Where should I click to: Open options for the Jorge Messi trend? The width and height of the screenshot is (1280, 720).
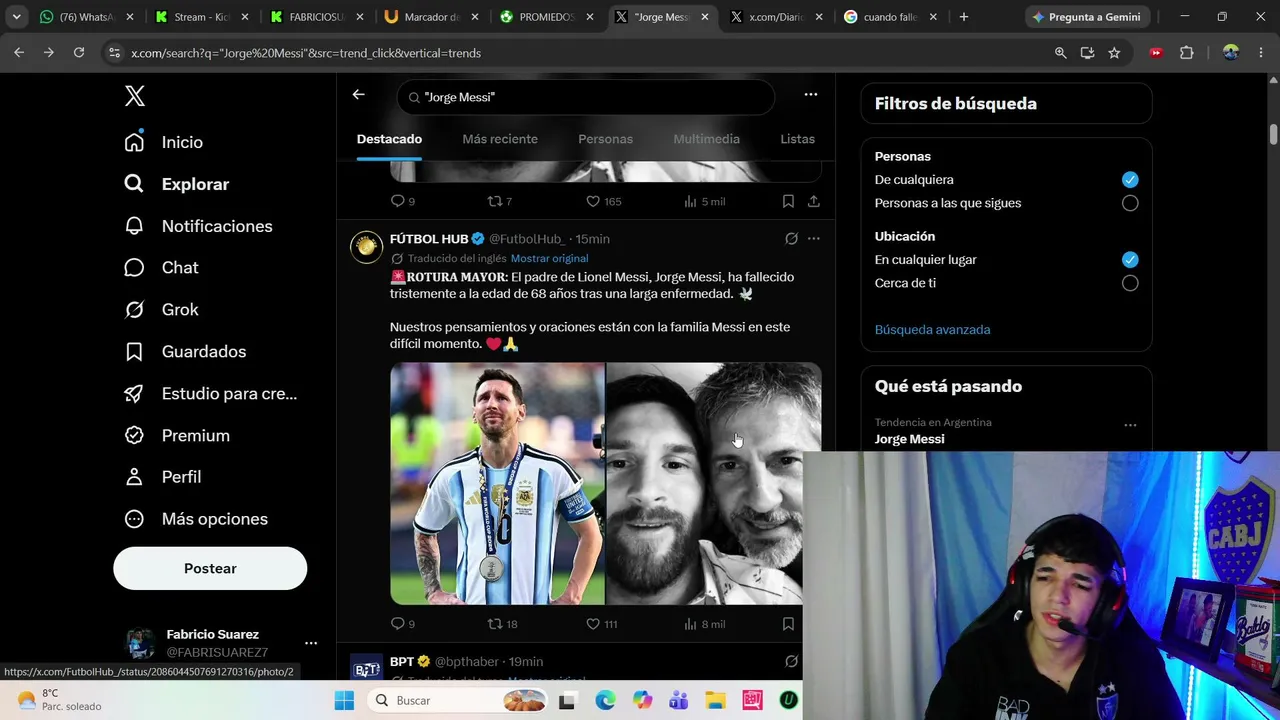[x=1130, y=426]
